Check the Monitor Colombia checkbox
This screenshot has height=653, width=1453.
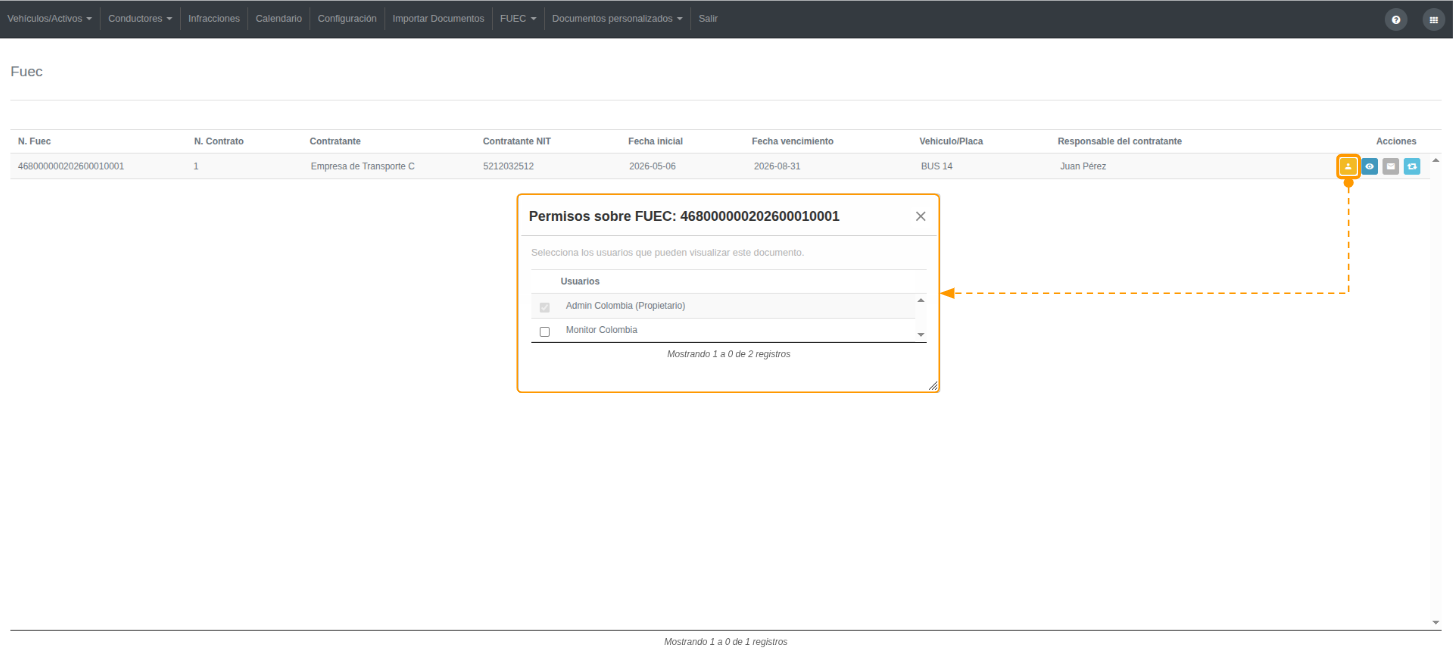pyautogui.click(x=545, y=331)
